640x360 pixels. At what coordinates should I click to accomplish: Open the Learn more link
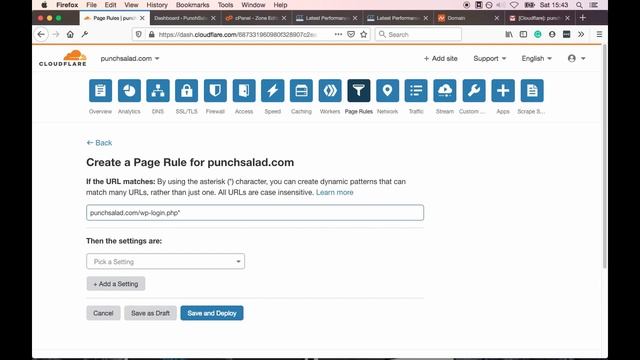[x=335, y=192]
